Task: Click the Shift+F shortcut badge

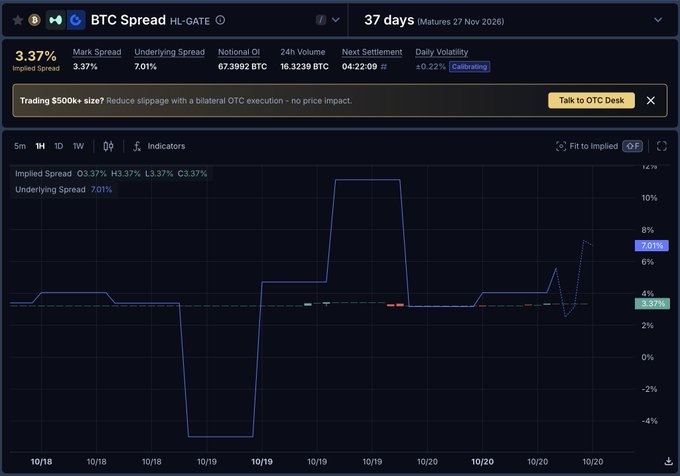Action: [x=632, y=146]
